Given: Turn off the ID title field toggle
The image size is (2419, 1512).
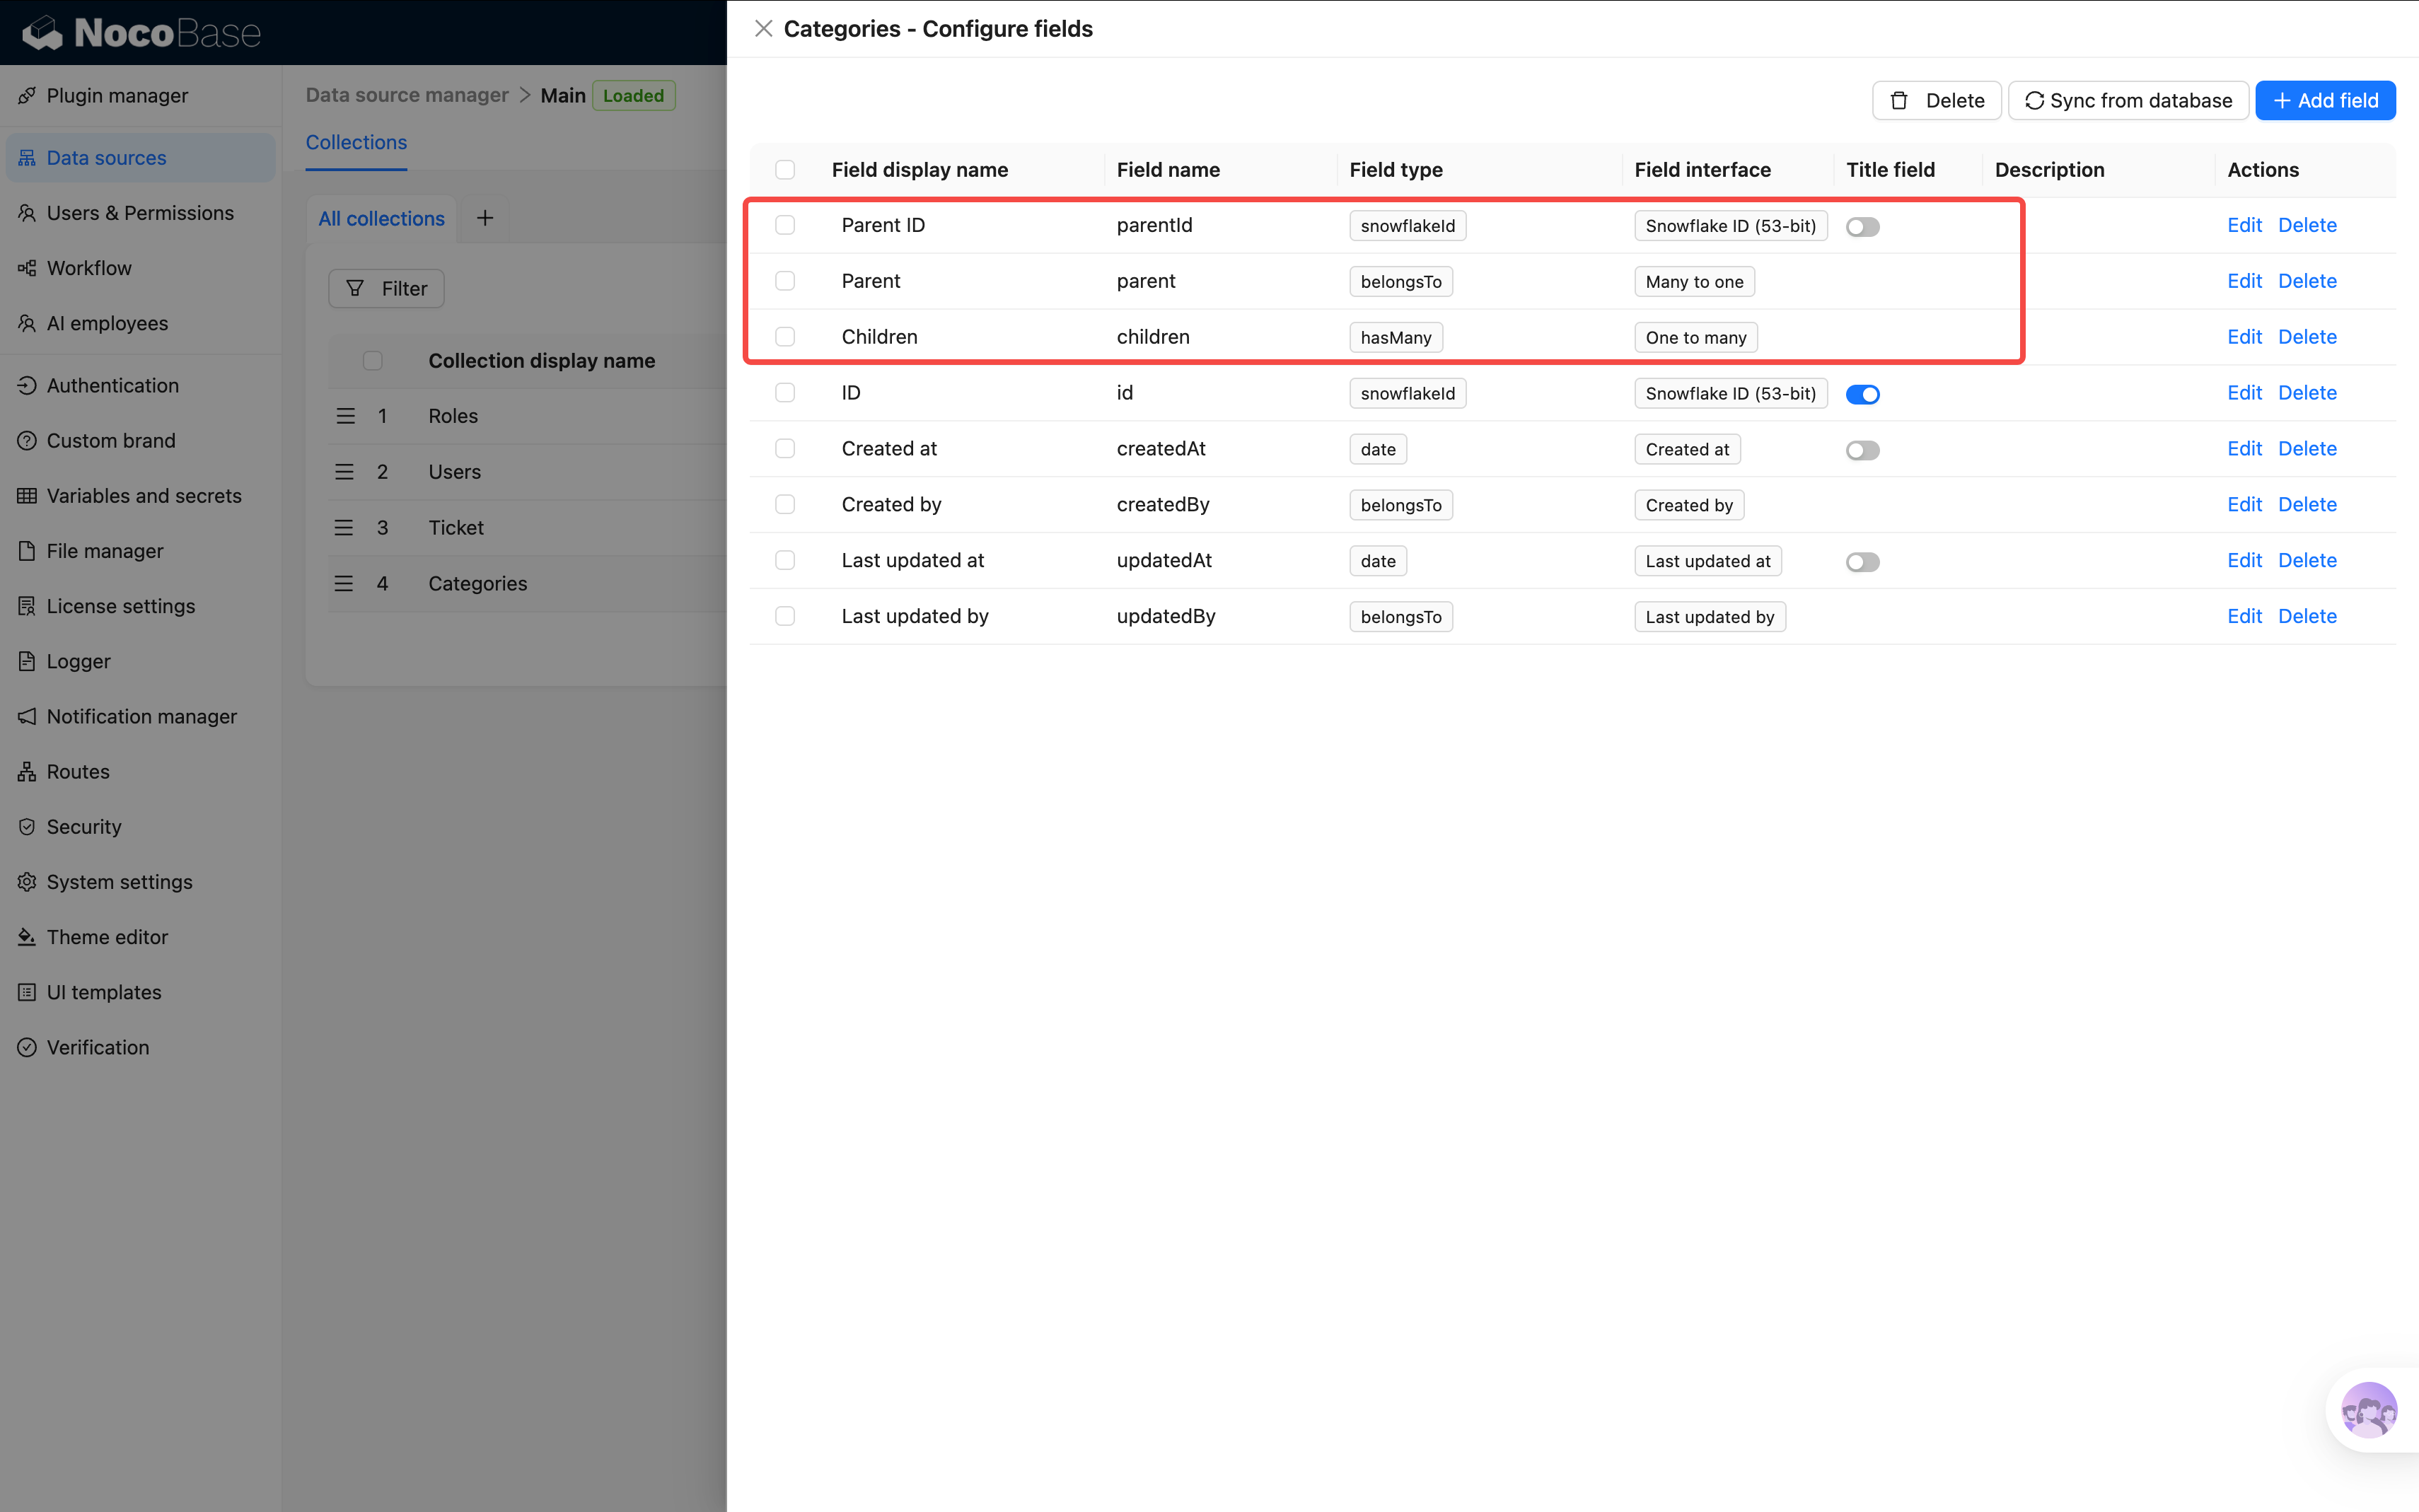Looking at the screenshot, I should click(1862, 394).
